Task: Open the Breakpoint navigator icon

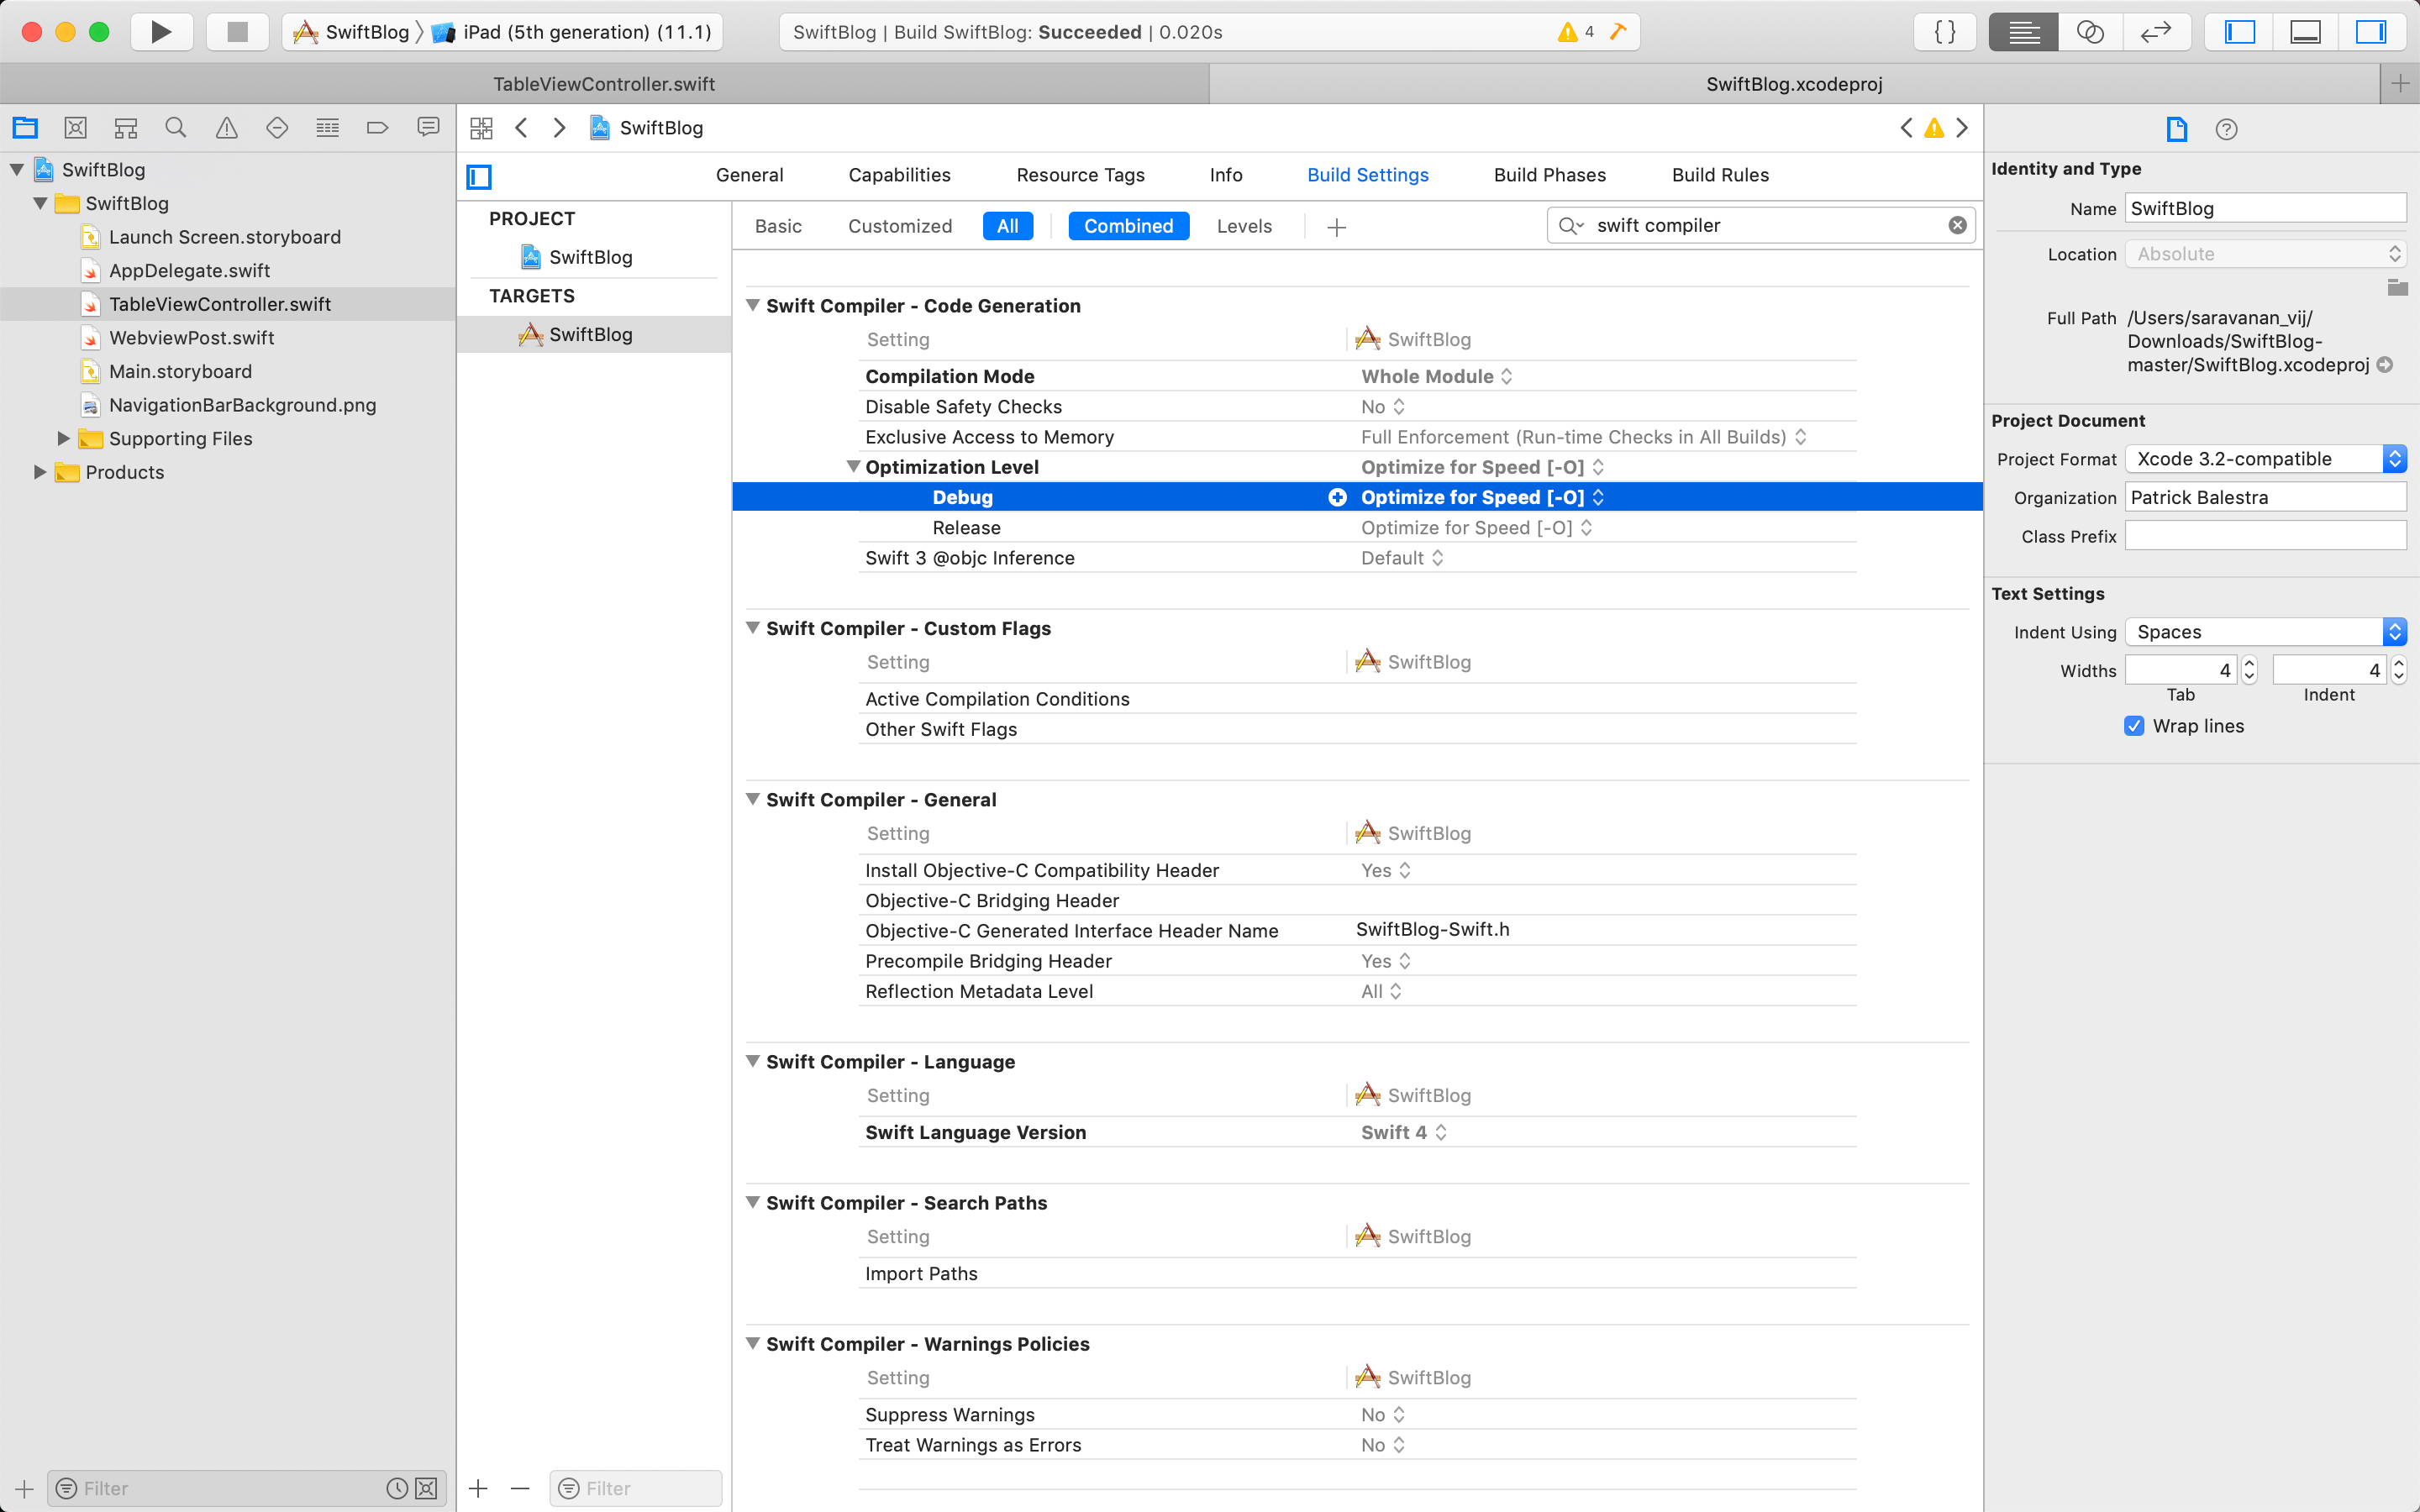Action: point(377,128)
